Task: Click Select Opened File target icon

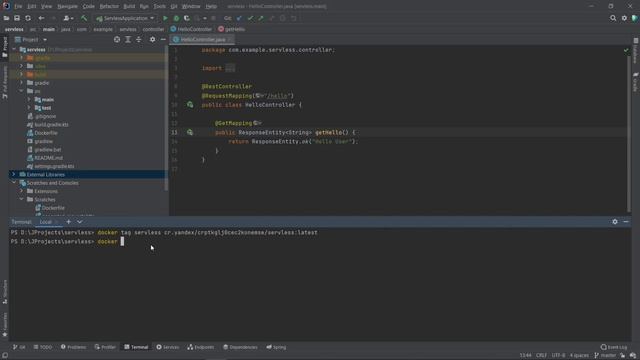Action: 117,40
